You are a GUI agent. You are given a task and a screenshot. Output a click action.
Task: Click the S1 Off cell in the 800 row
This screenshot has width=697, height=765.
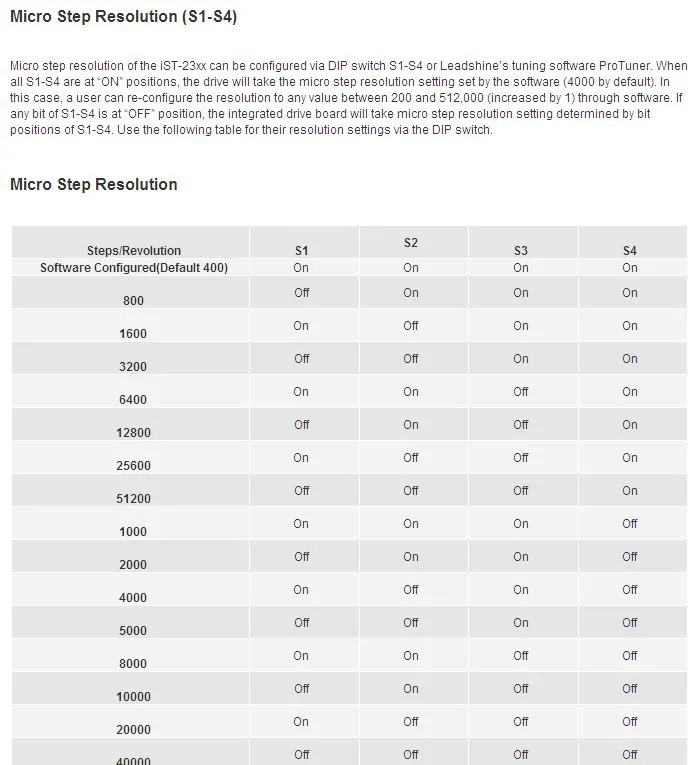point(301,293)
